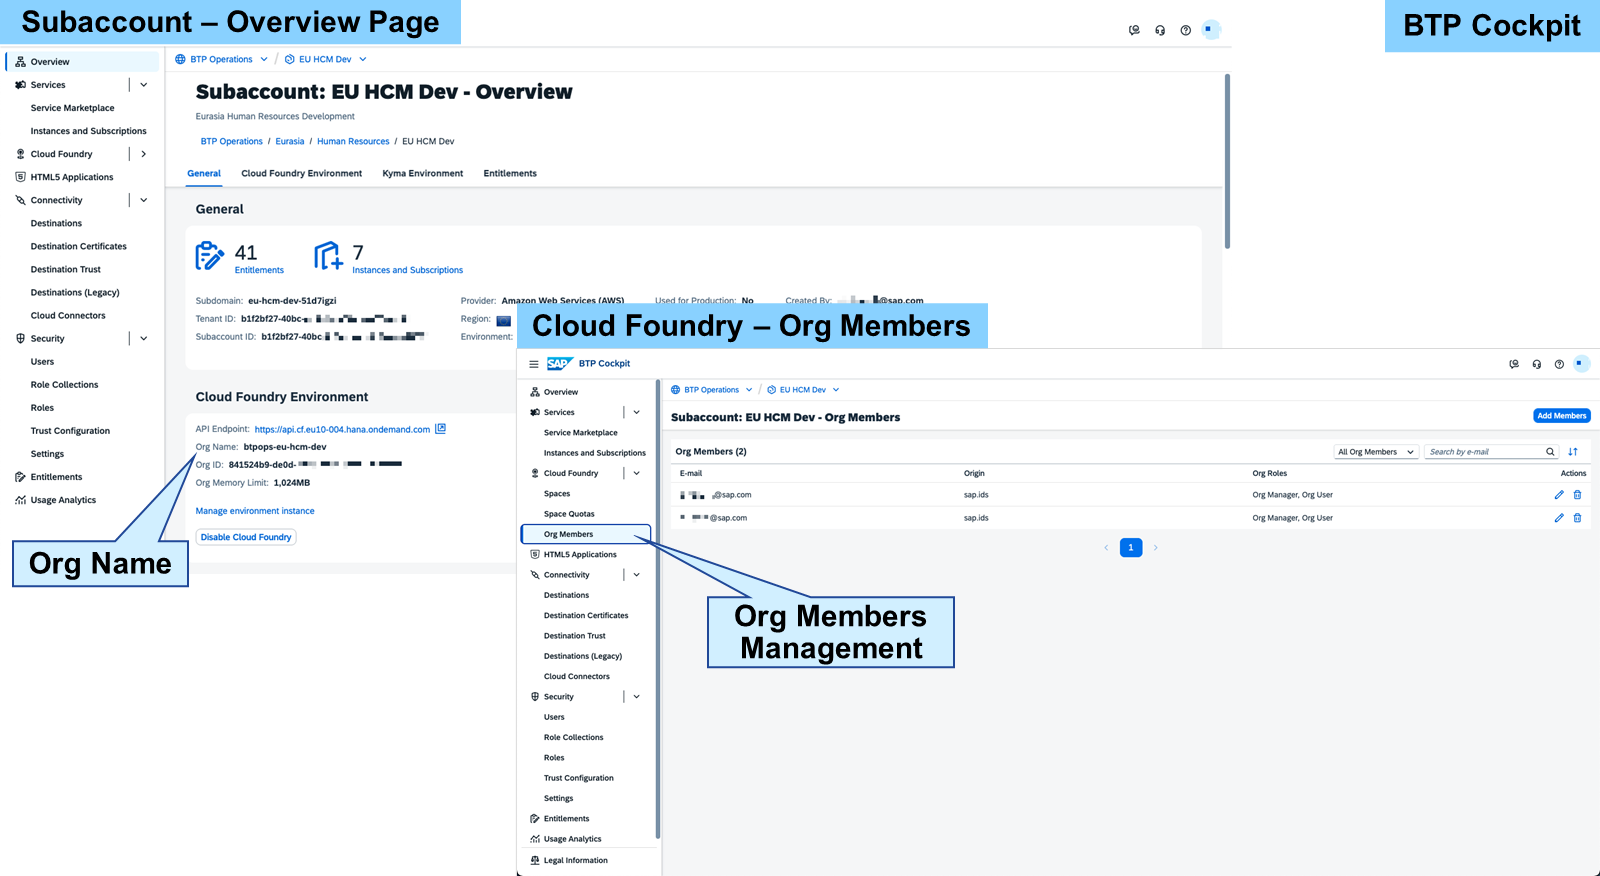Open the Entitlements tab next to Kyma Environment
Viewport: 1600px width, 876px height.
tap(510, 174)
